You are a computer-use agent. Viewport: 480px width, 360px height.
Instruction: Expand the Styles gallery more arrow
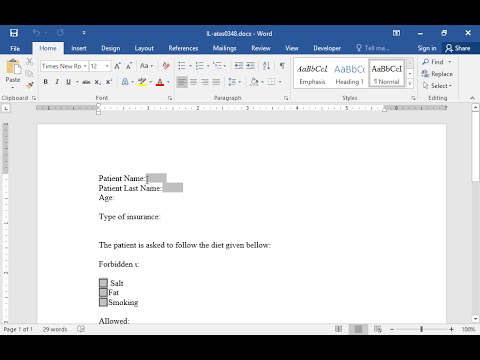coord(410,83)
